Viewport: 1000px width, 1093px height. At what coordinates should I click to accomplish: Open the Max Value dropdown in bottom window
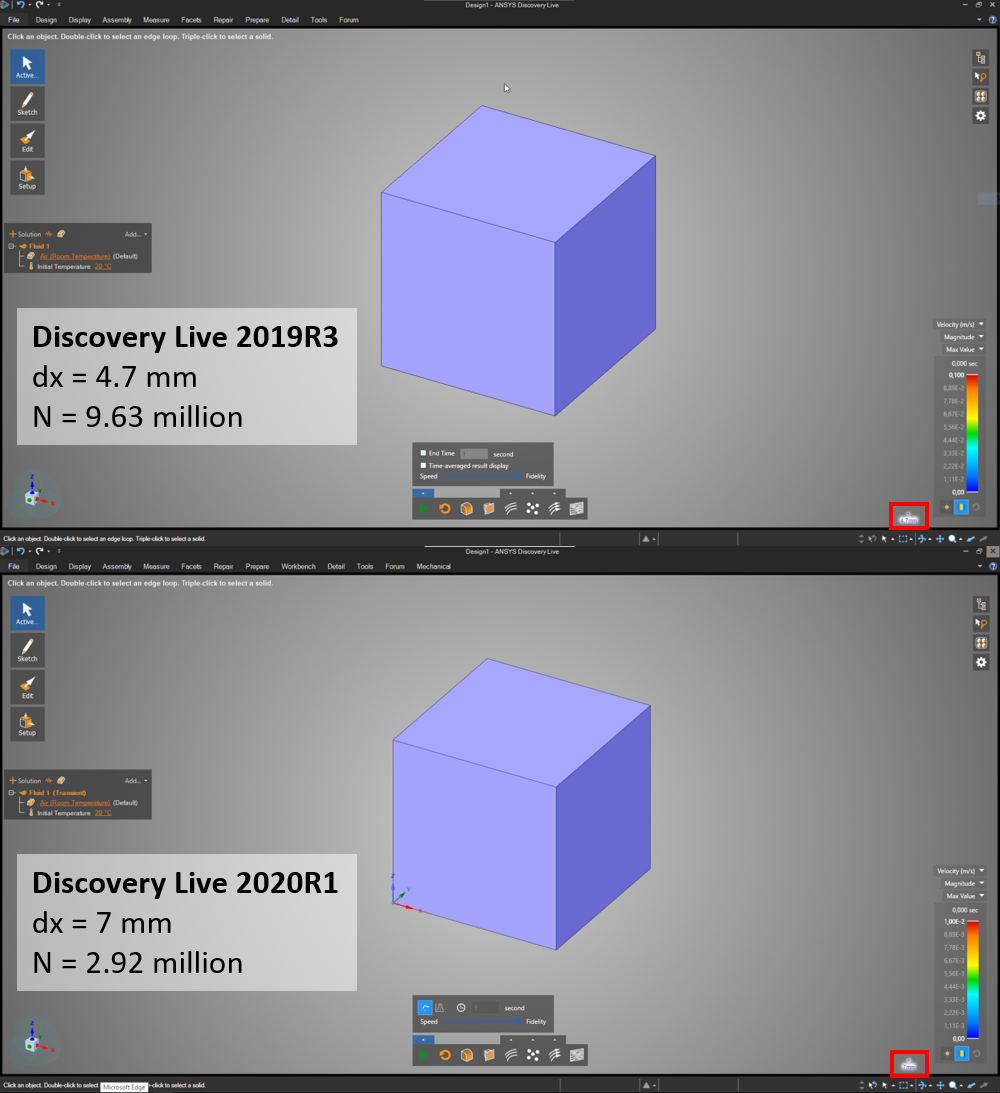[964, 896]
